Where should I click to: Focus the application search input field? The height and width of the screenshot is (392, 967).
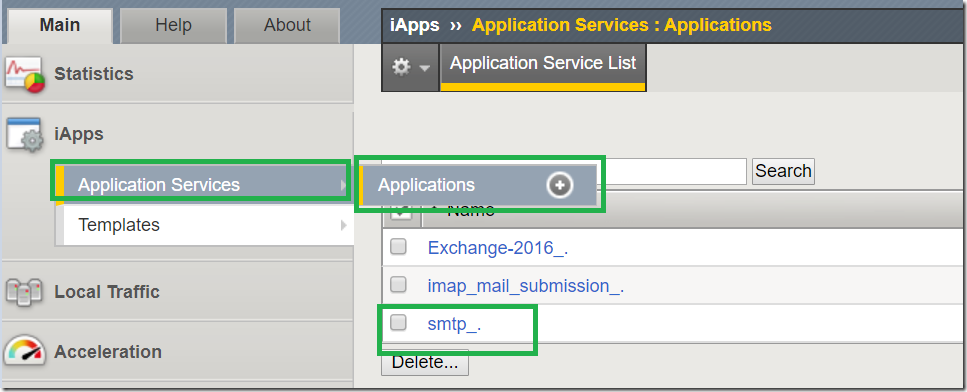tap(675, 171)
